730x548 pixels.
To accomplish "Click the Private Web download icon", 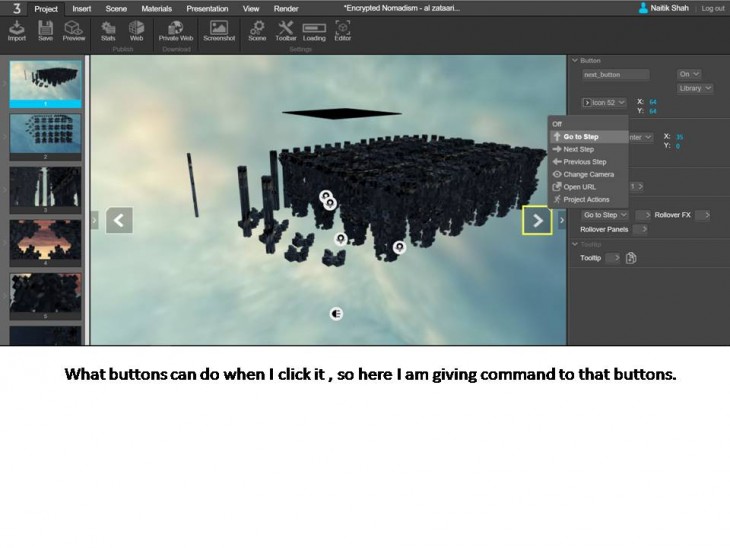I will (176, 29).
